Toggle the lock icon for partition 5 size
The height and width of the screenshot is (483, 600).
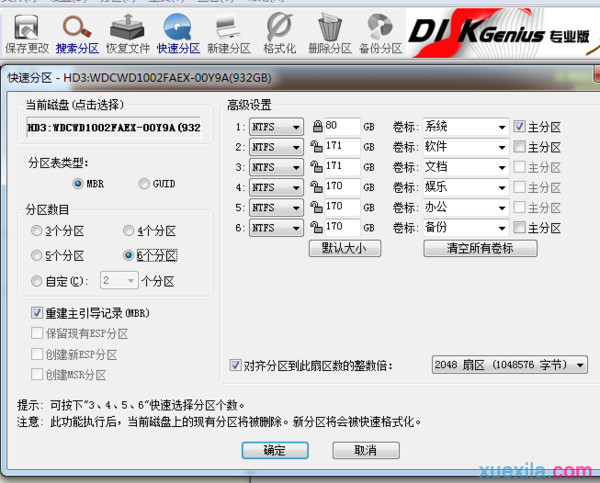[x=316, y=207]
